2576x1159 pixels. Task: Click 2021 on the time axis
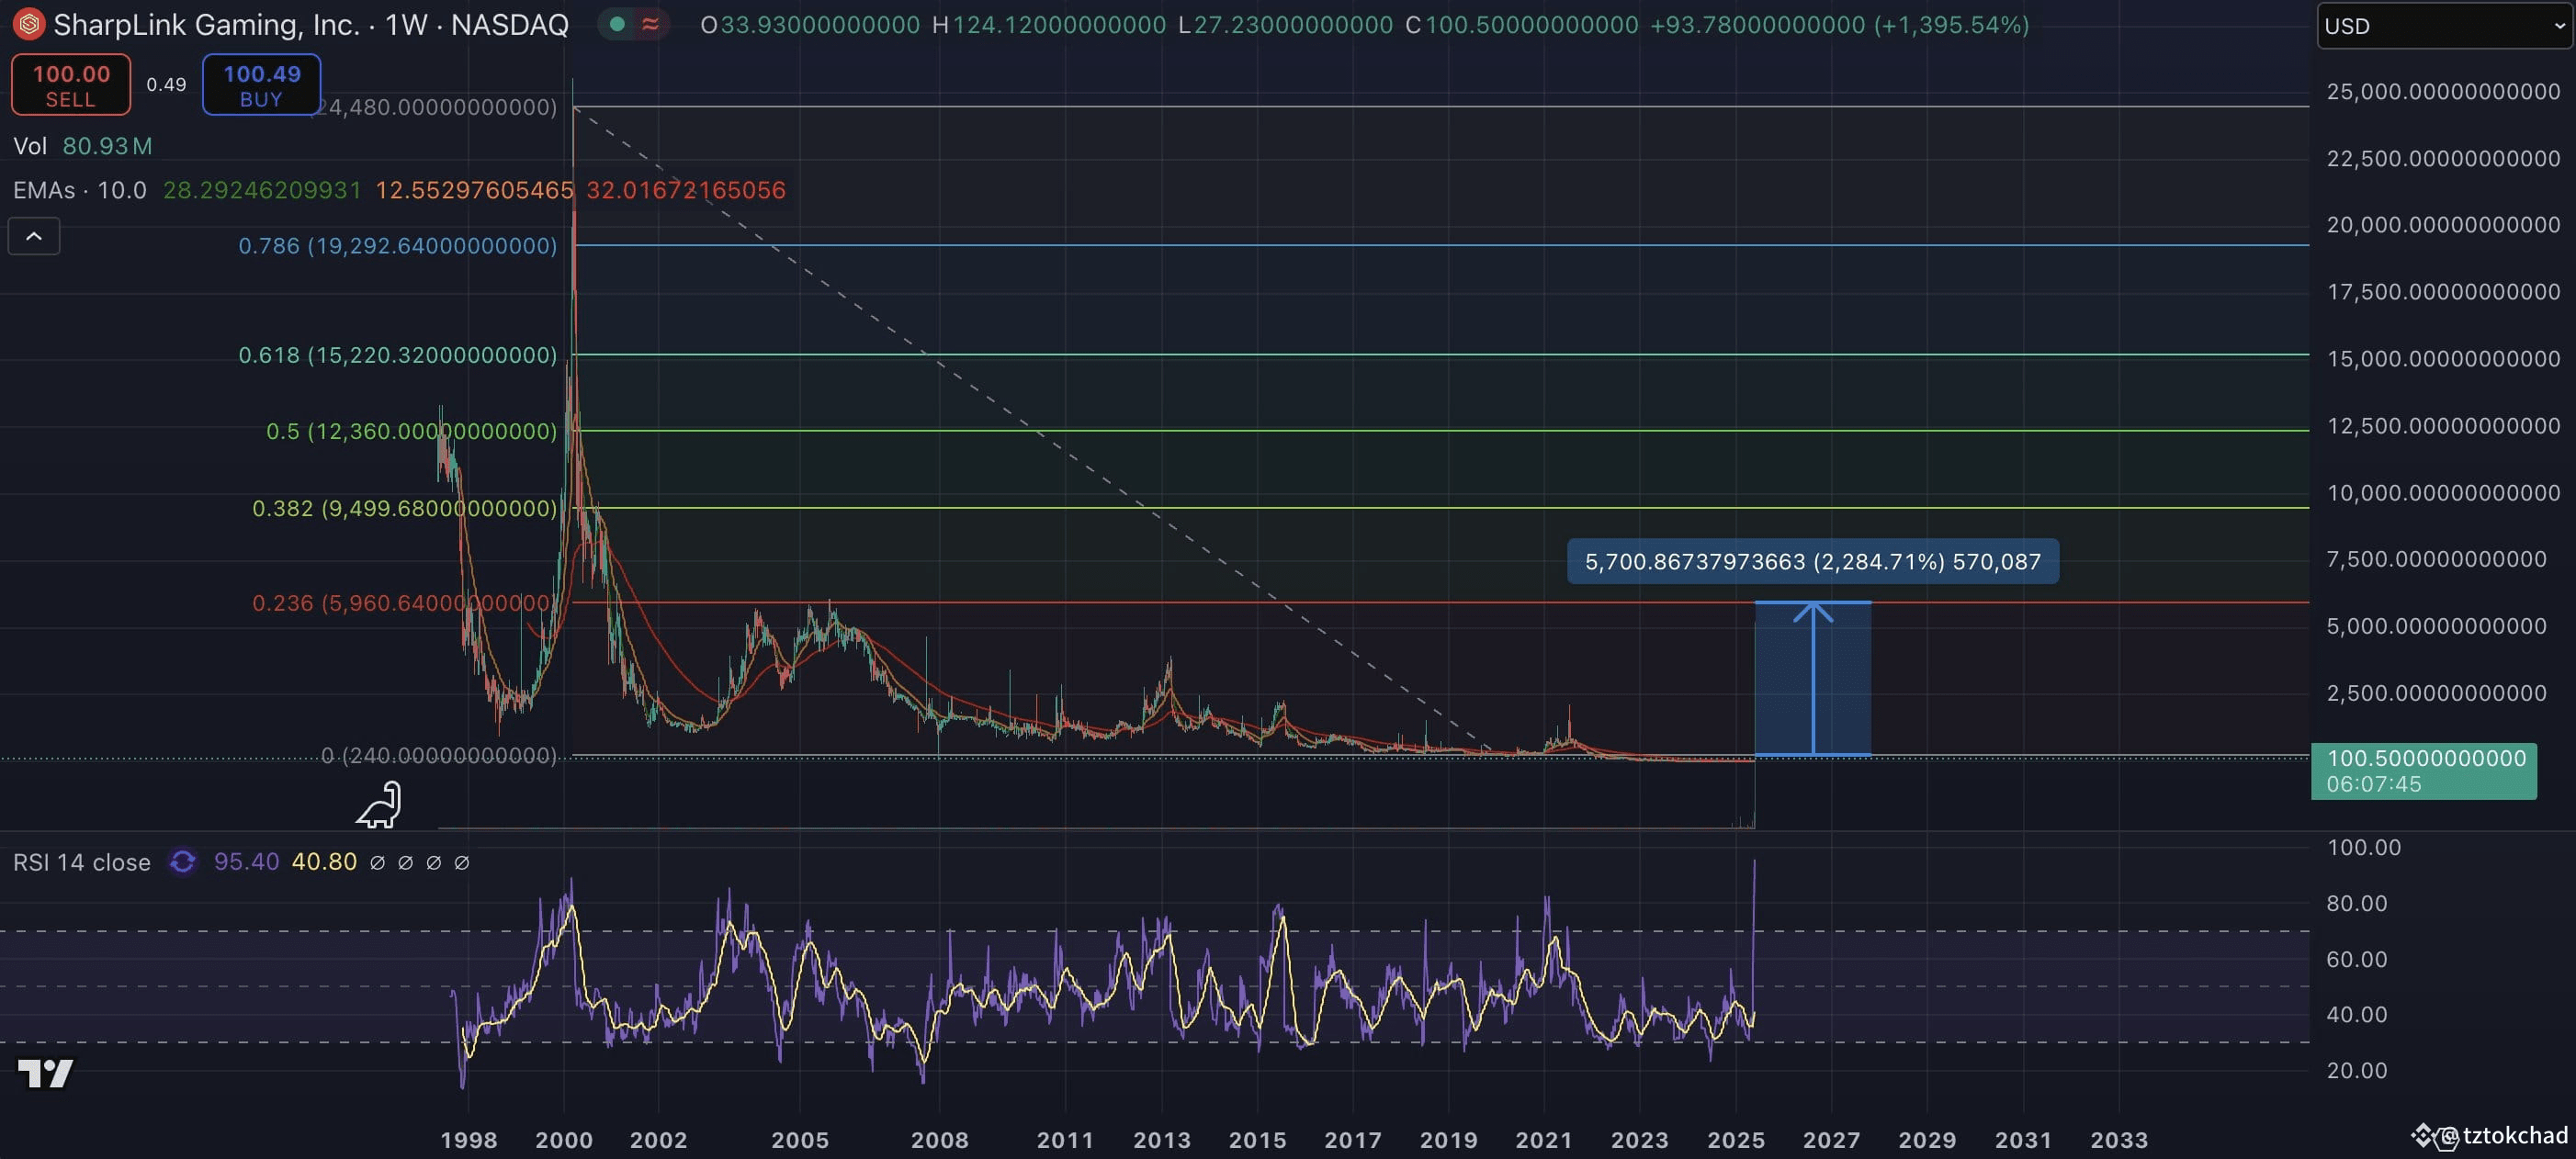coord(1544,1140)
